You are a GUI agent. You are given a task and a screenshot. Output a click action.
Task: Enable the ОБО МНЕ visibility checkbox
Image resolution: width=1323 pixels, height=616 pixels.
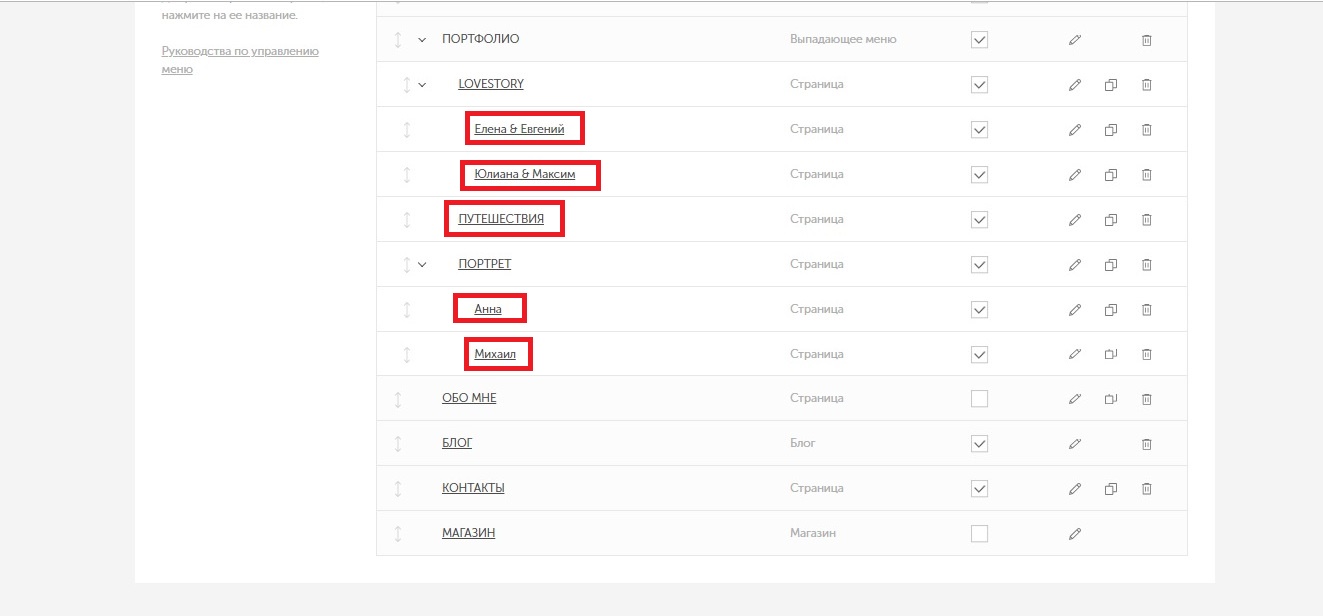pos(979,399)
